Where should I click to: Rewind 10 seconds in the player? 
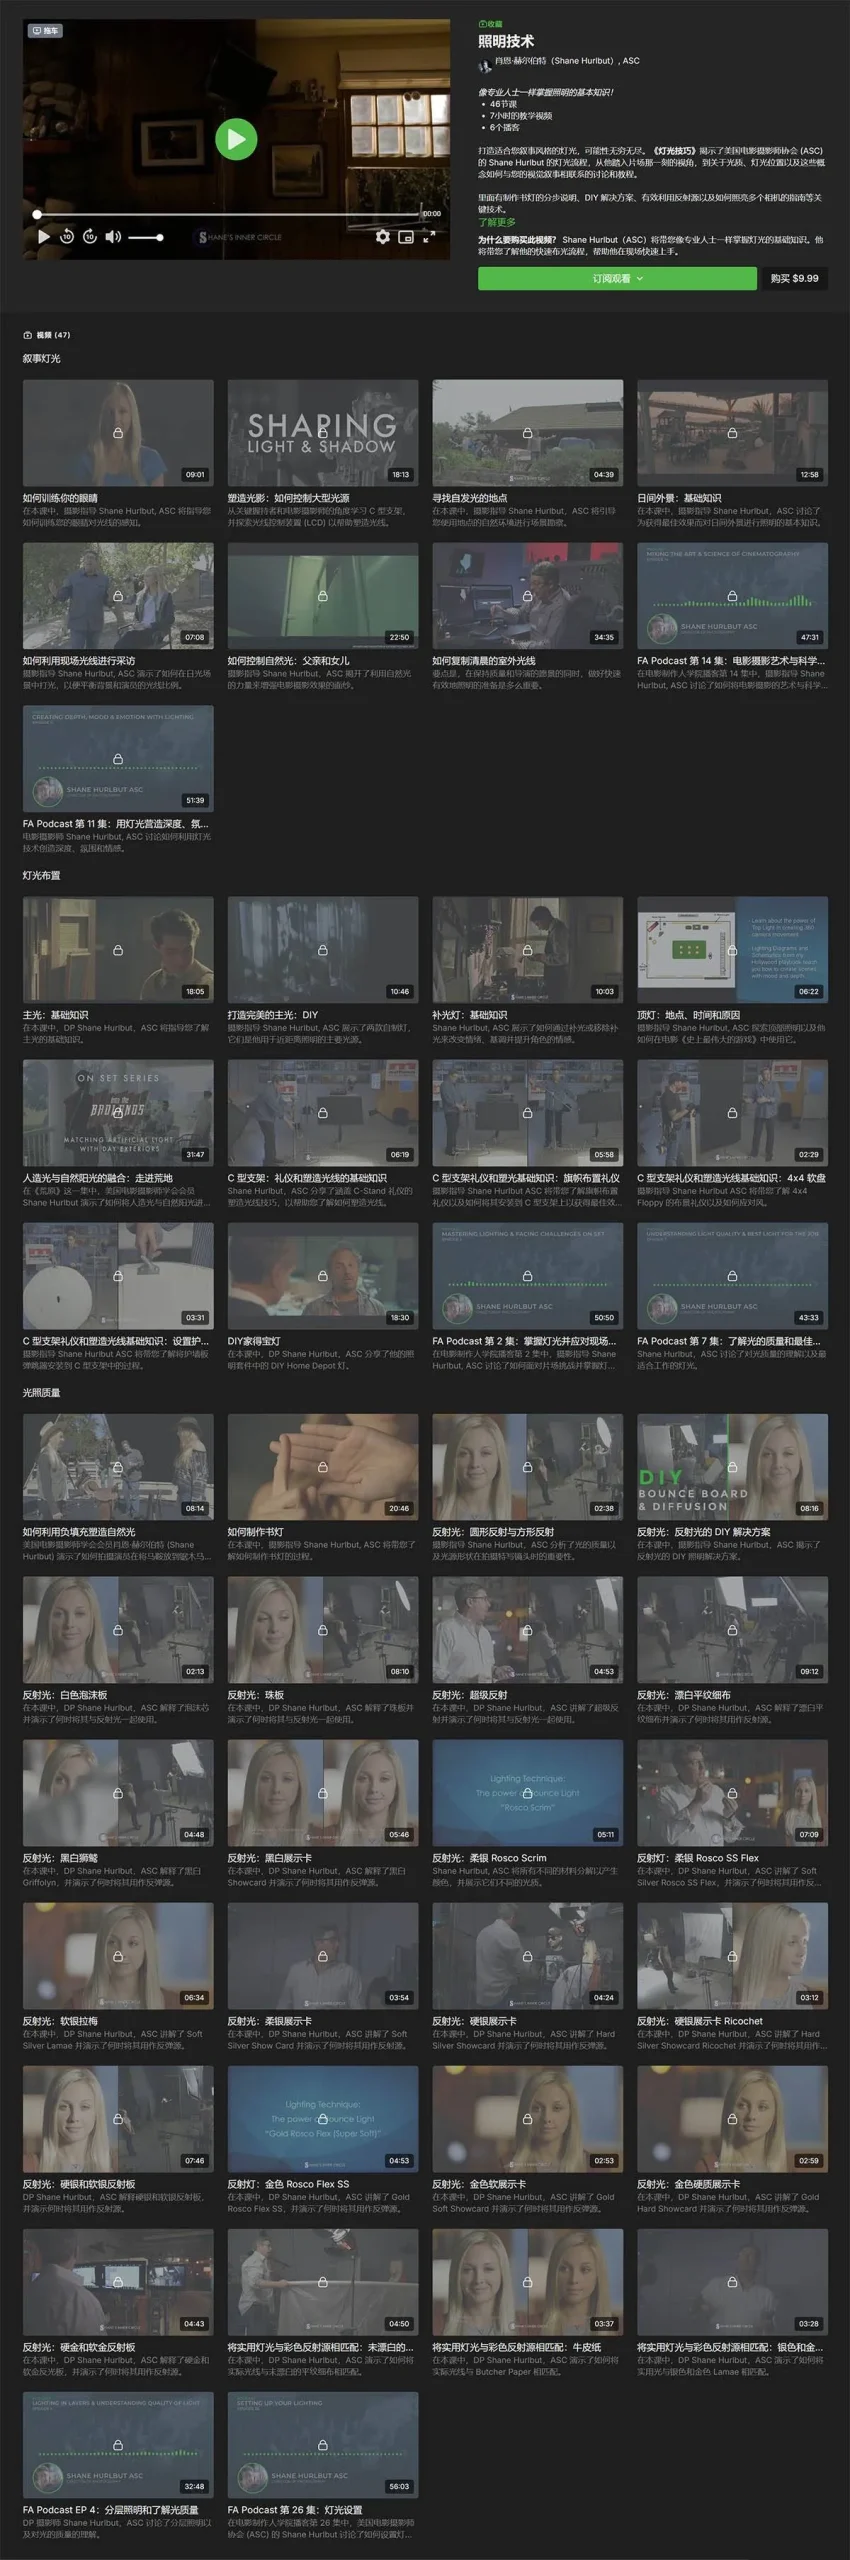tap(67, 237)
